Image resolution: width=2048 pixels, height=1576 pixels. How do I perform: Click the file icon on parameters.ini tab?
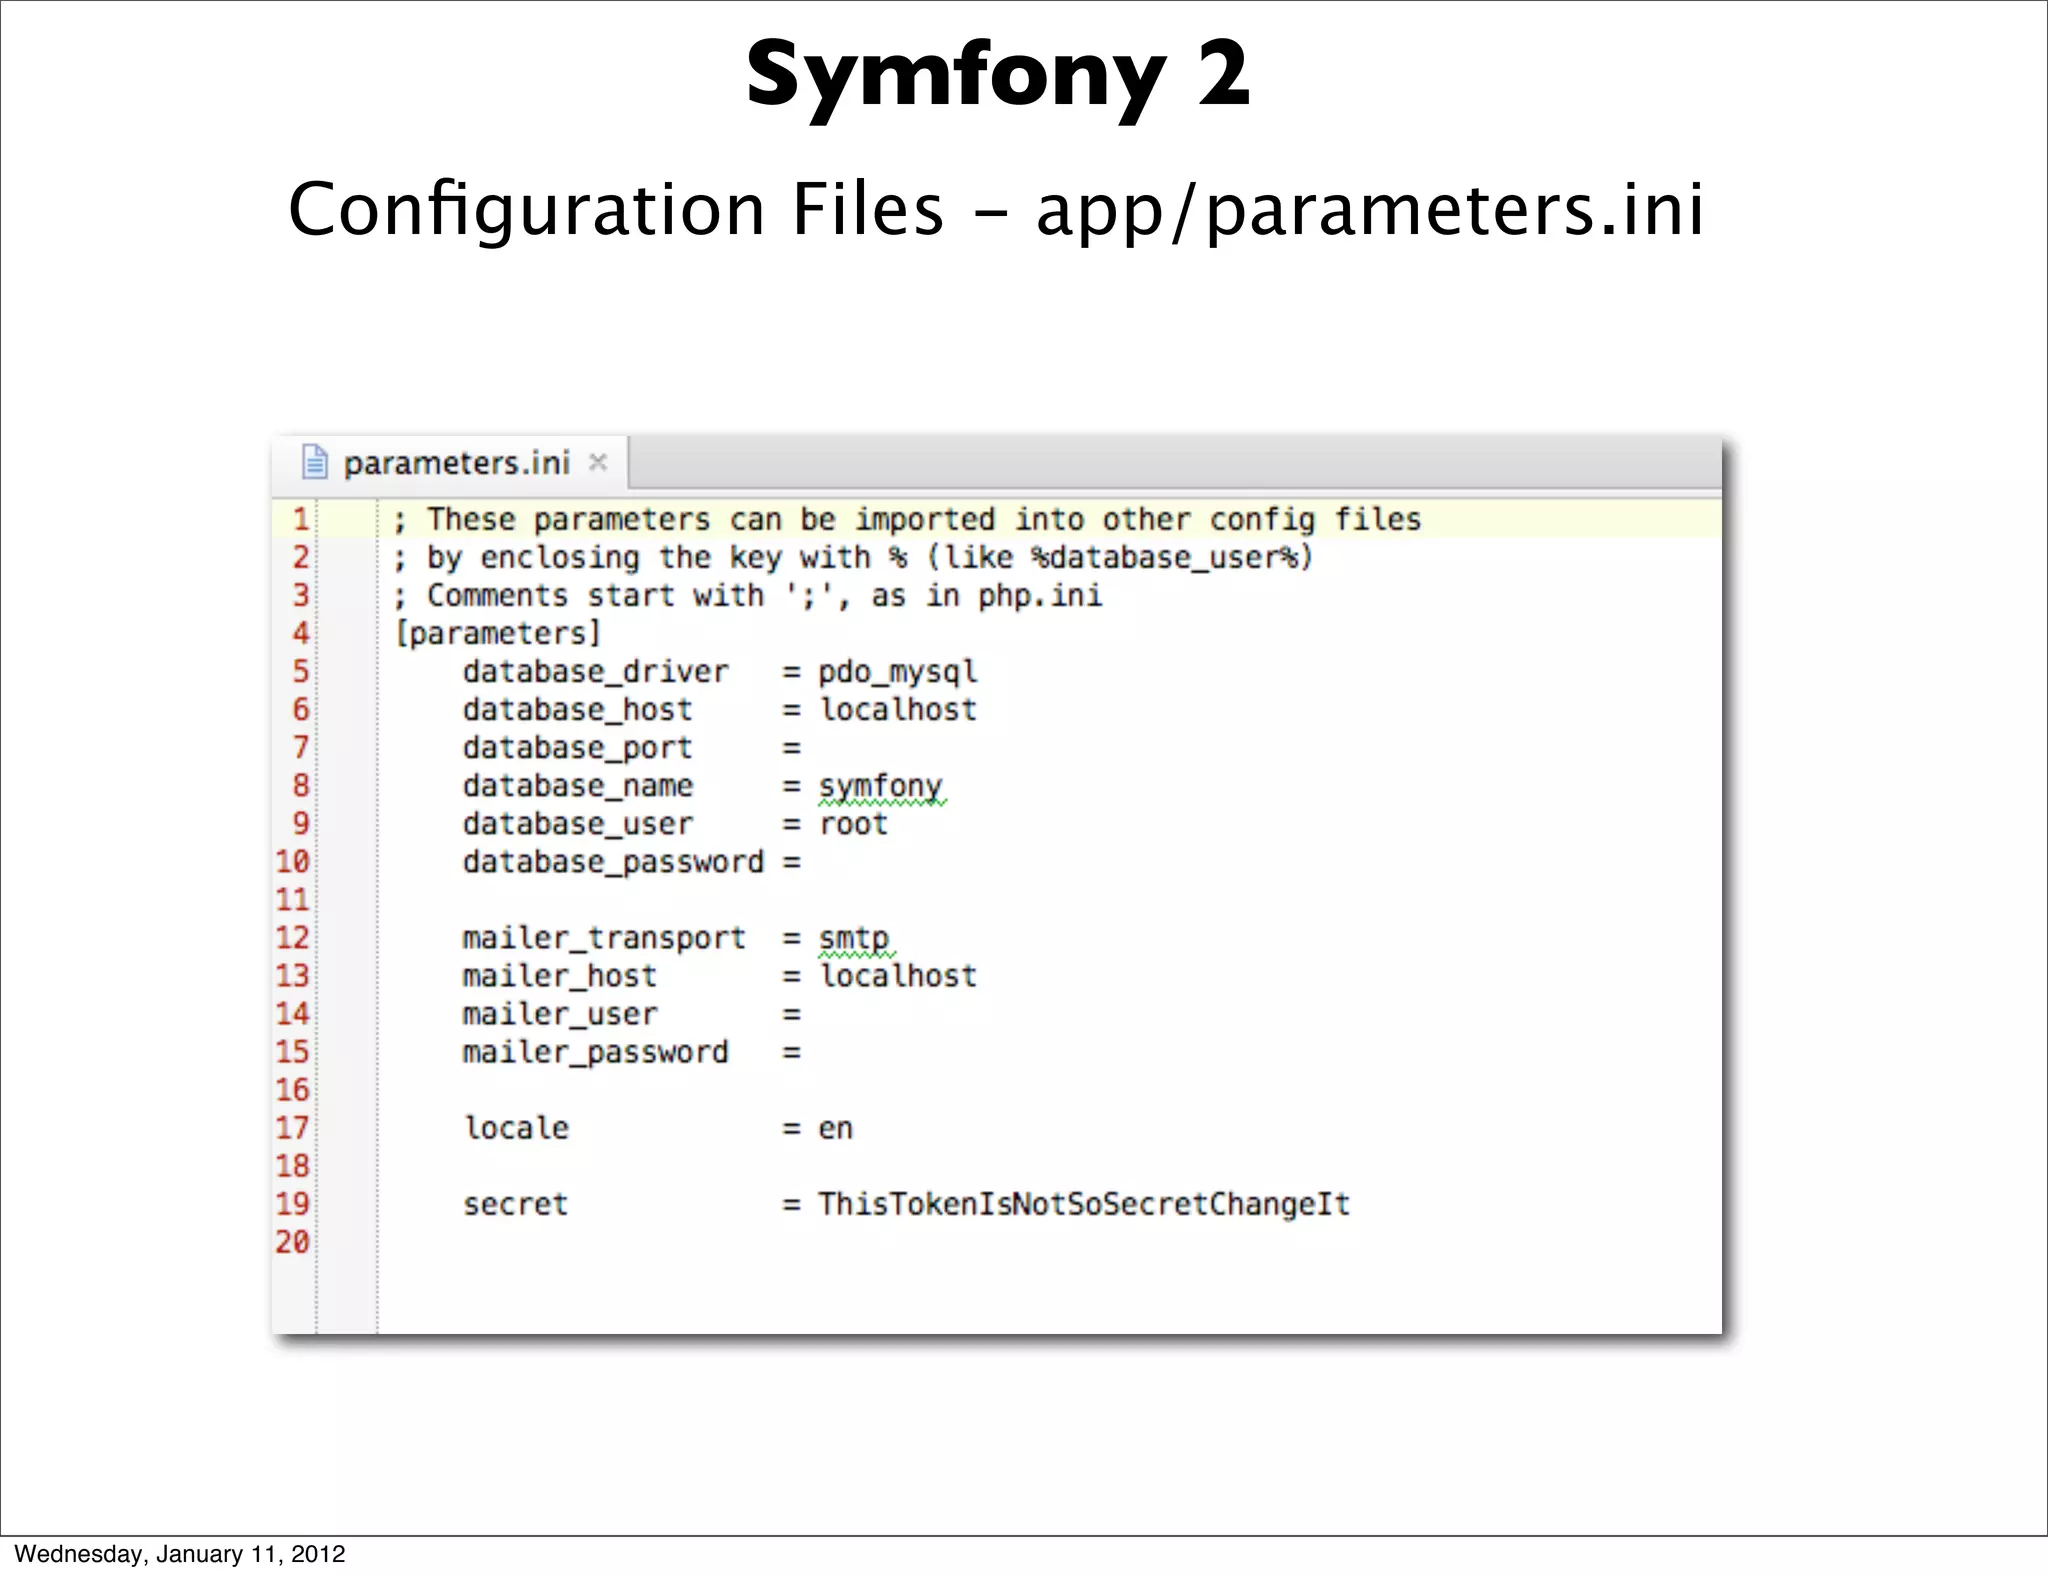[x=315, y=462]
